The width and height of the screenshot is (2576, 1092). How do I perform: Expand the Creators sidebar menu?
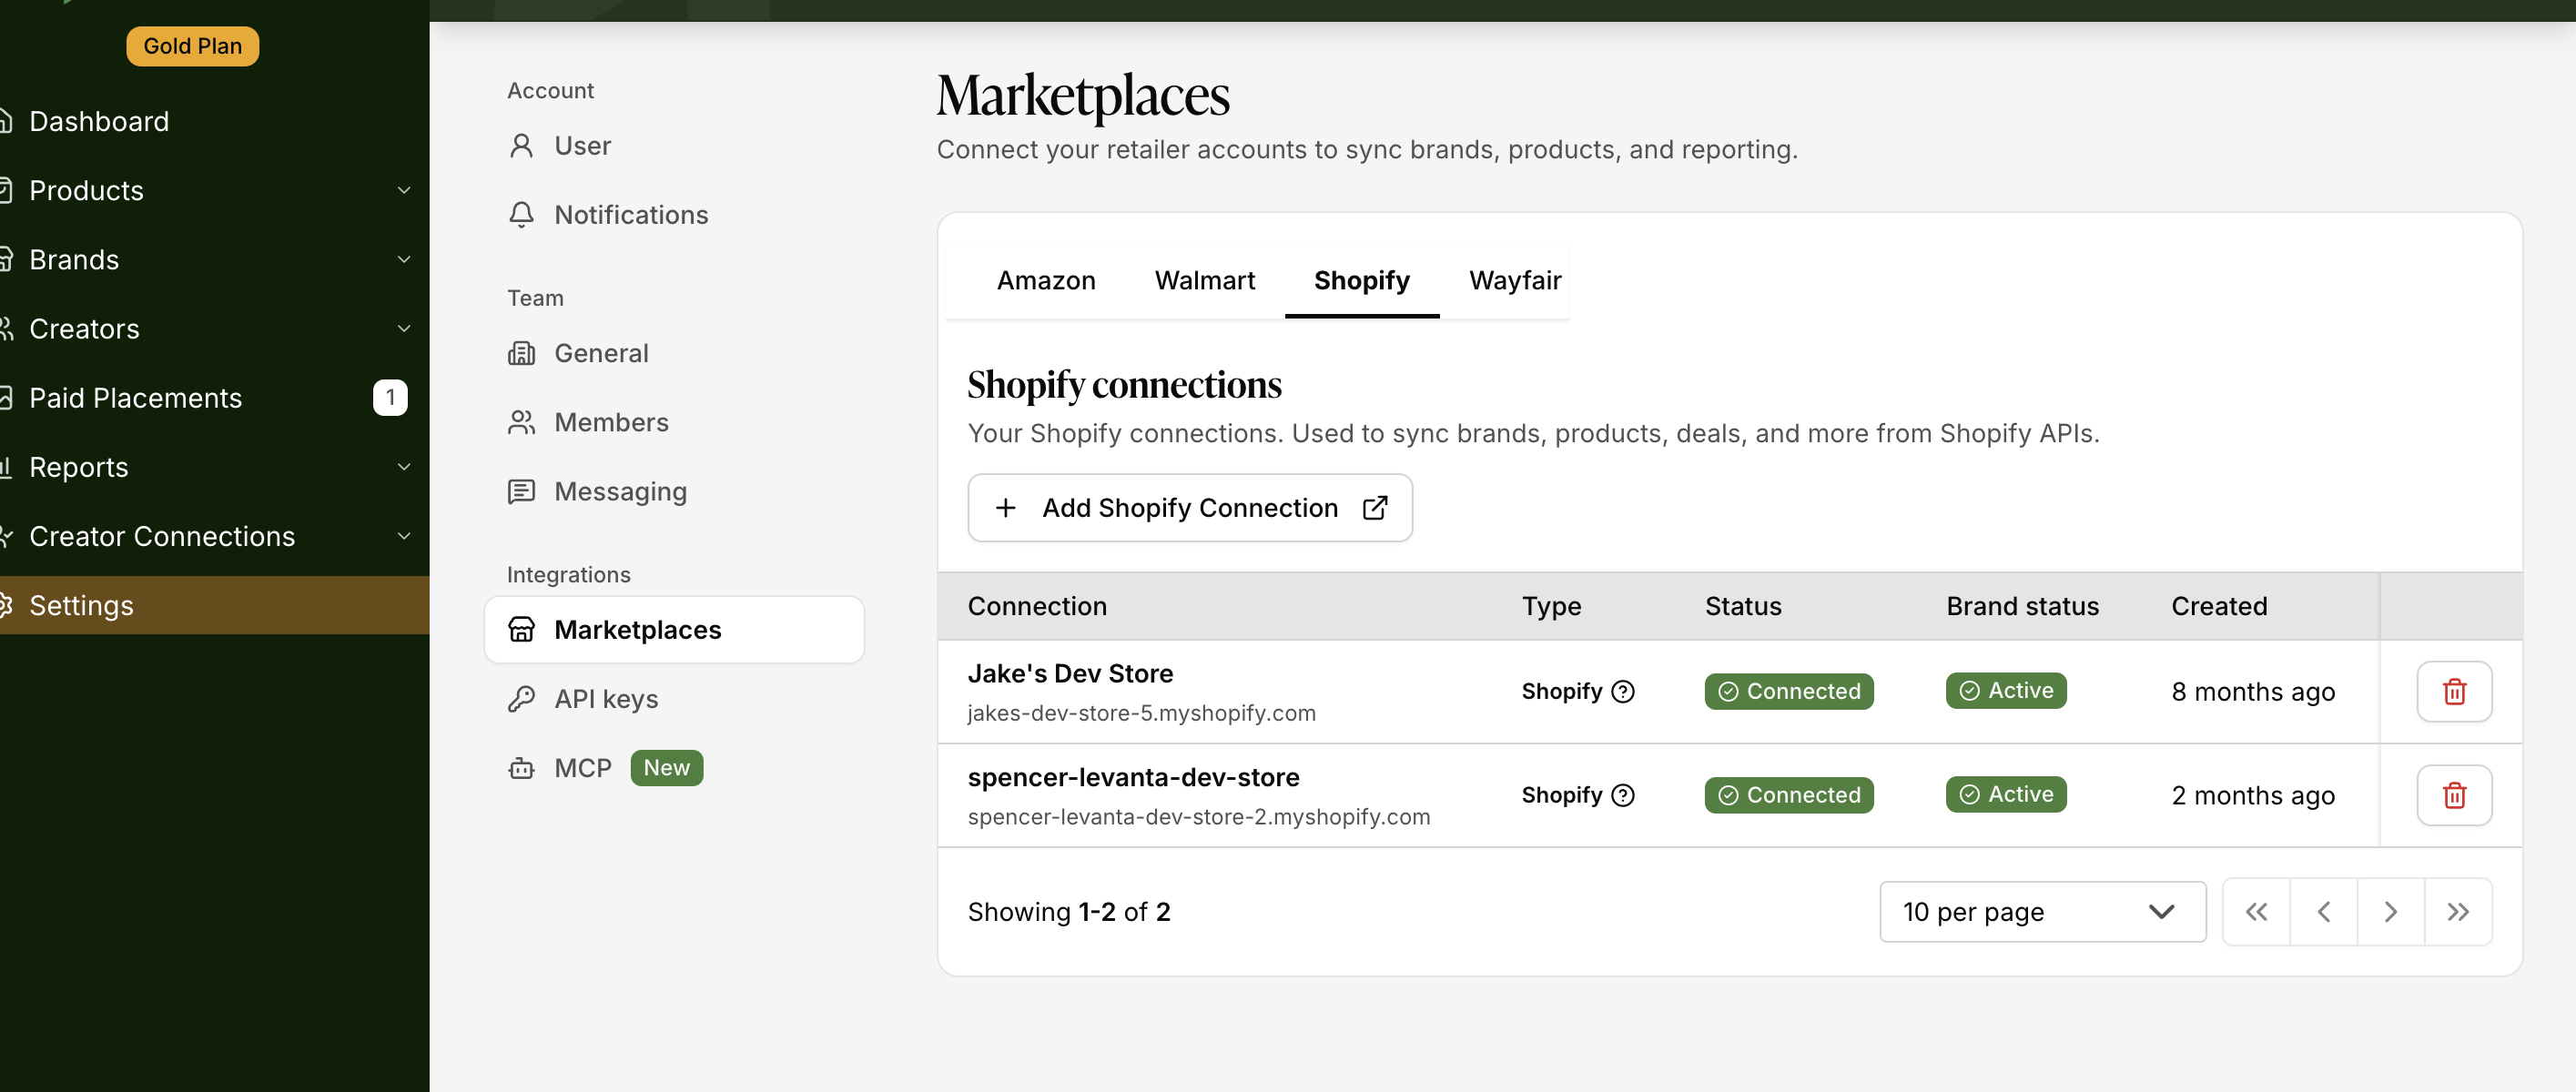coord(403,328)
